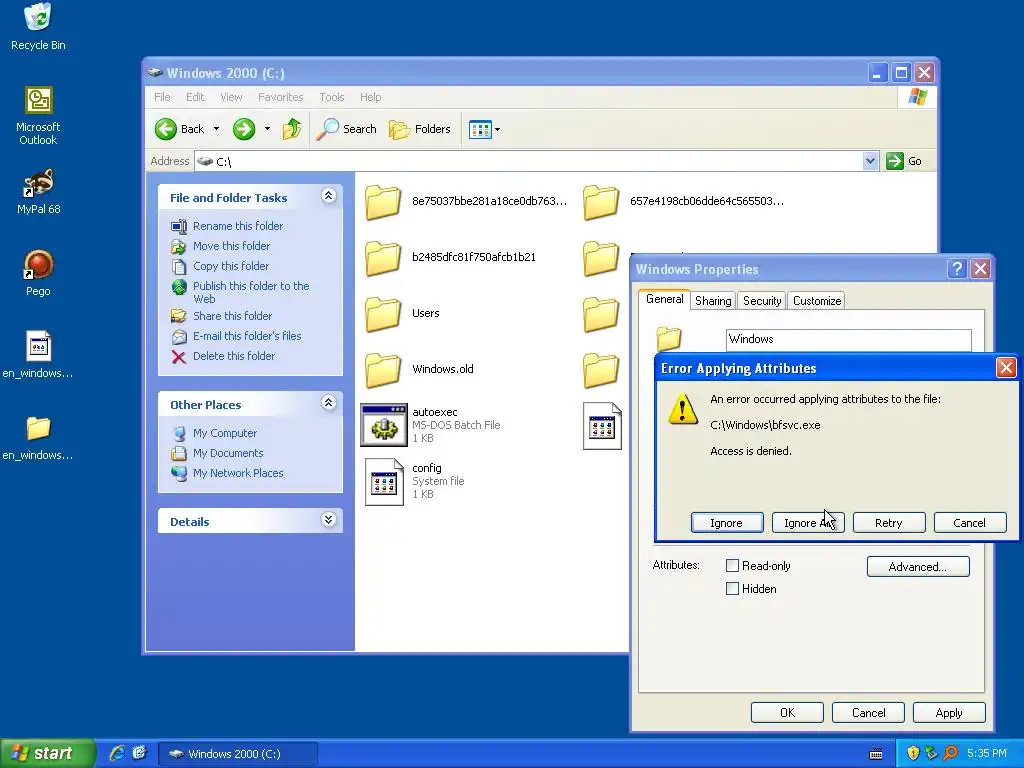The height and width of the screenshot is (768, 1024).
Task: Open the Pego desktop shortcut
Action: click(38, 274)
